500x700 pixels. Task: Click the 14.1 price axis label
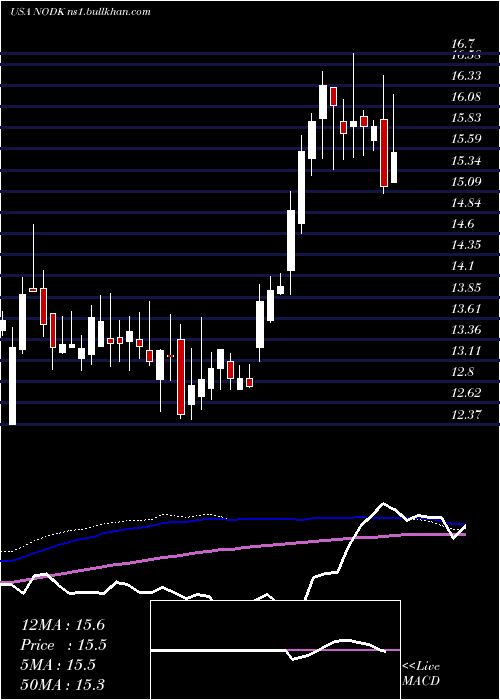pos(462,266)
